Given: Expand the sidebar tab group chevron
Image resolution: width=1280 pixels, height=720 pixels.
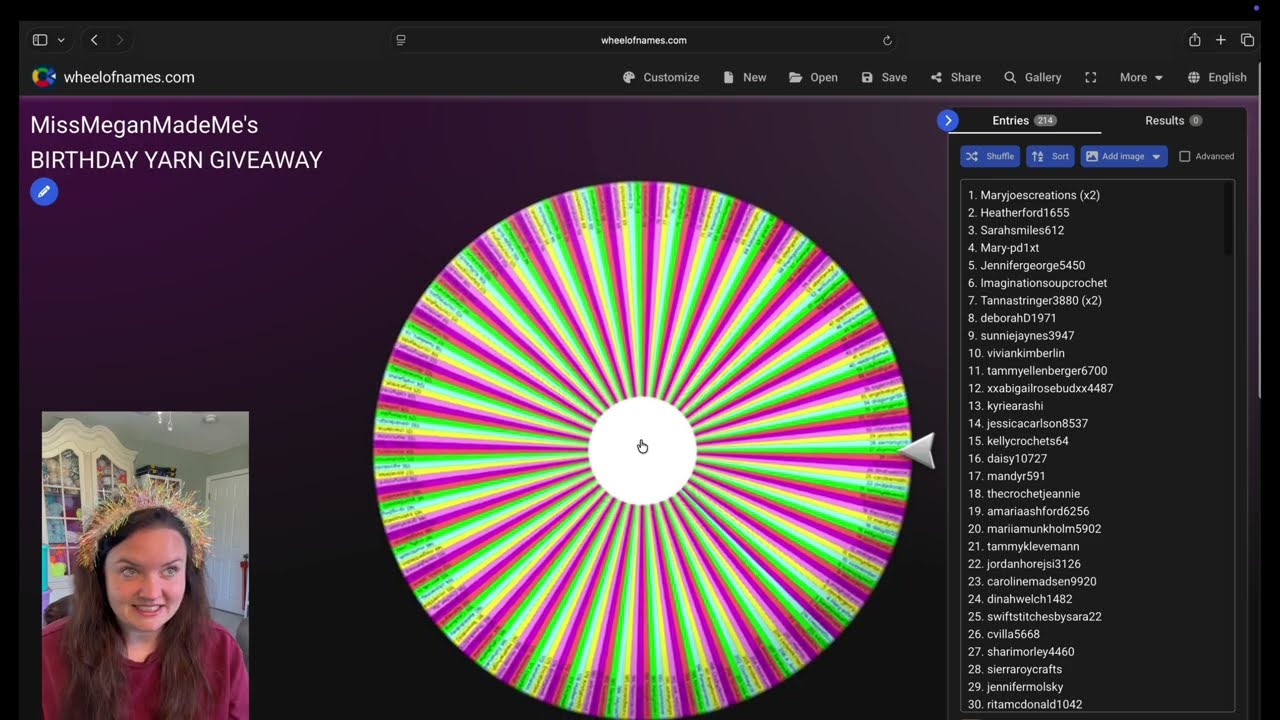Looking at the screenshot, I should (x=61, y=40).
